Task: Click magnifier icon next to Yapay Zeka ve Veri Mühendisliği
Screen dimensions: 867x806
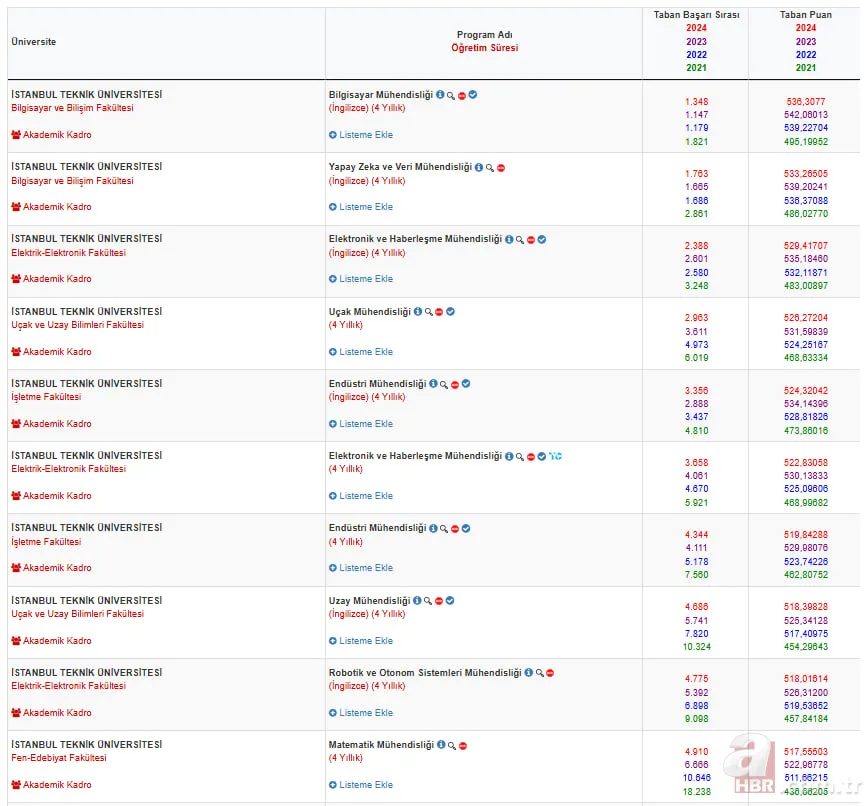Action: (489, 168)
